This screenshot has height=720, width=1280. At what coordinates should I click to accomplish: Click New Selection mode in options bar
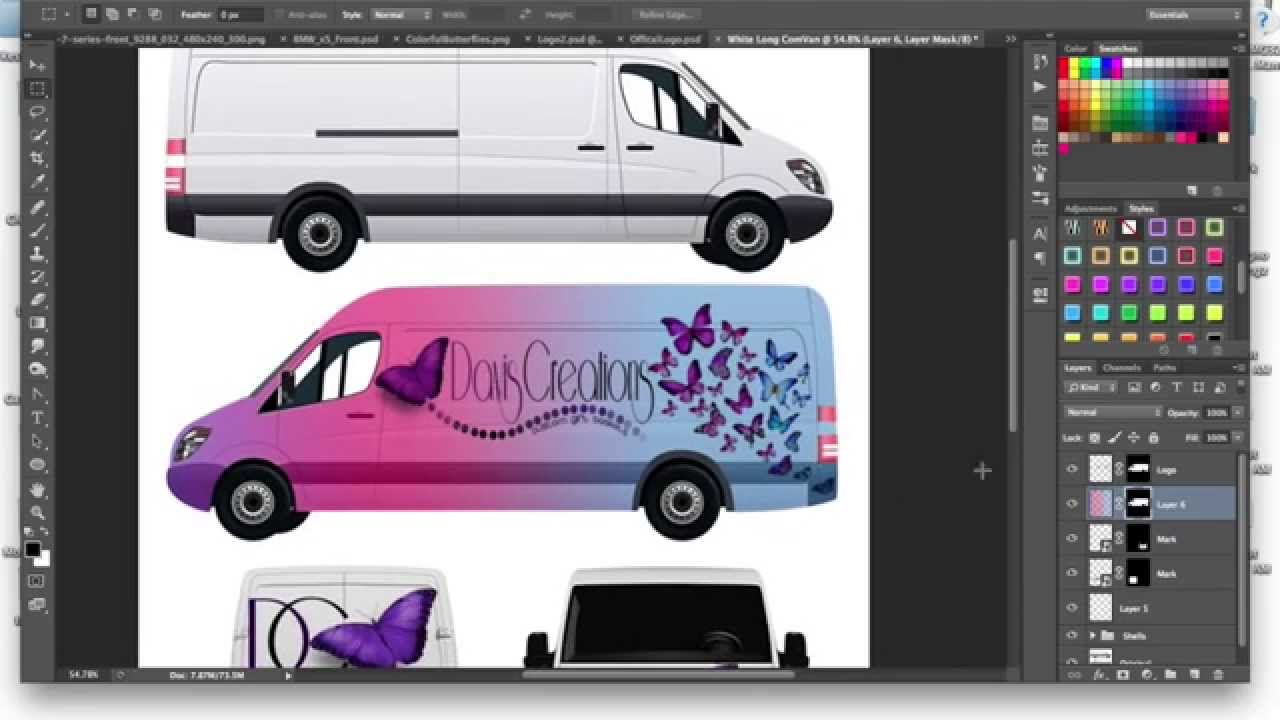(91, 15)
